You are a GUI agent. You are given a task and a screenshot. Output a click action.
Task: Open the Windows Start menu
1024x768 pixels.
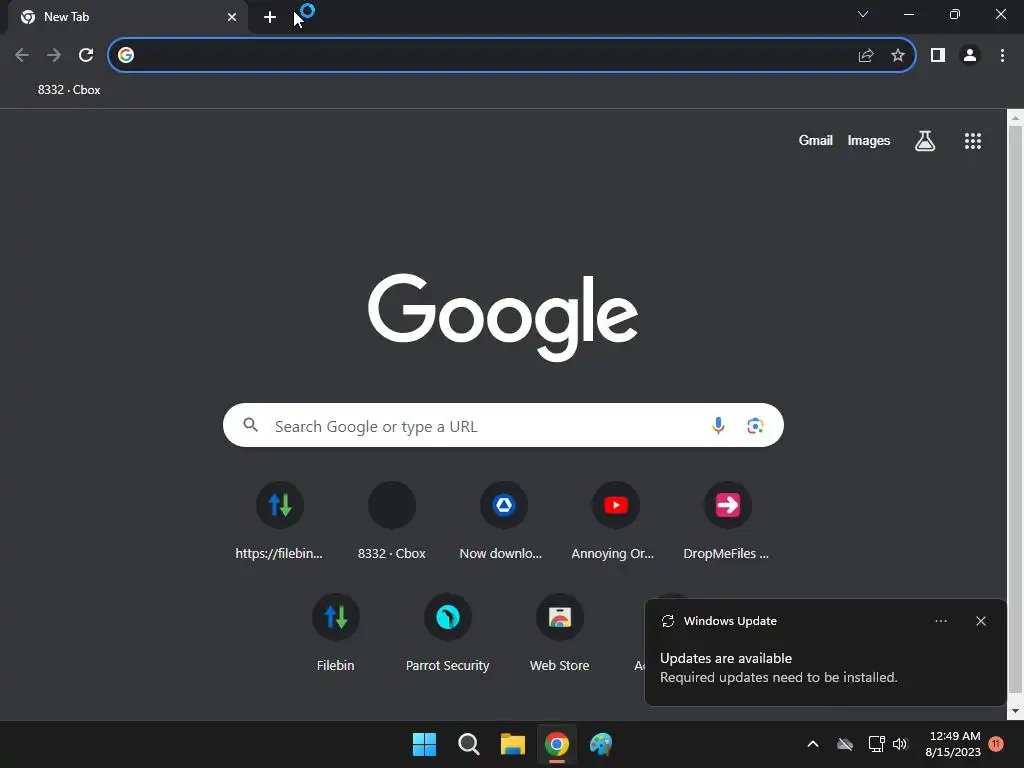[x=424, y=744]
